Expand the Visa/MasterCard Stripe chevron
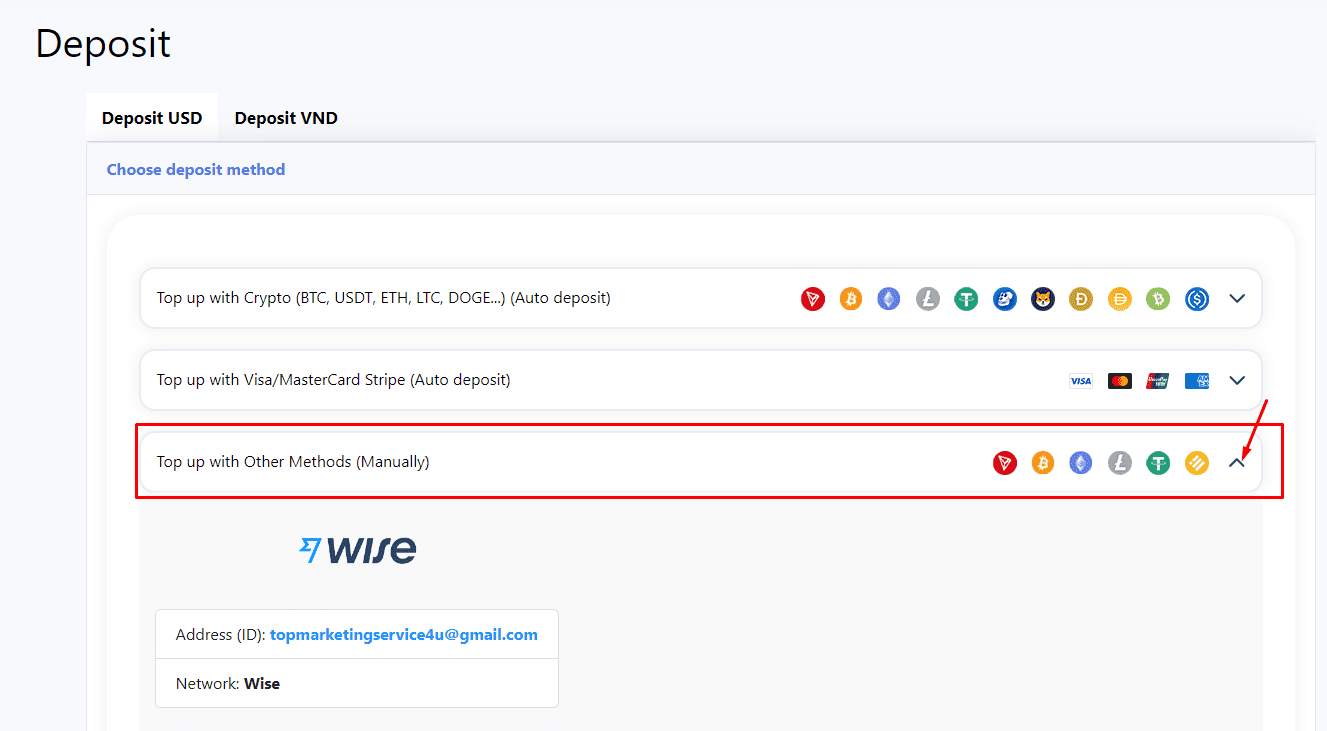This screenshot has width=1327, height=731. (x=1237, y=380)
